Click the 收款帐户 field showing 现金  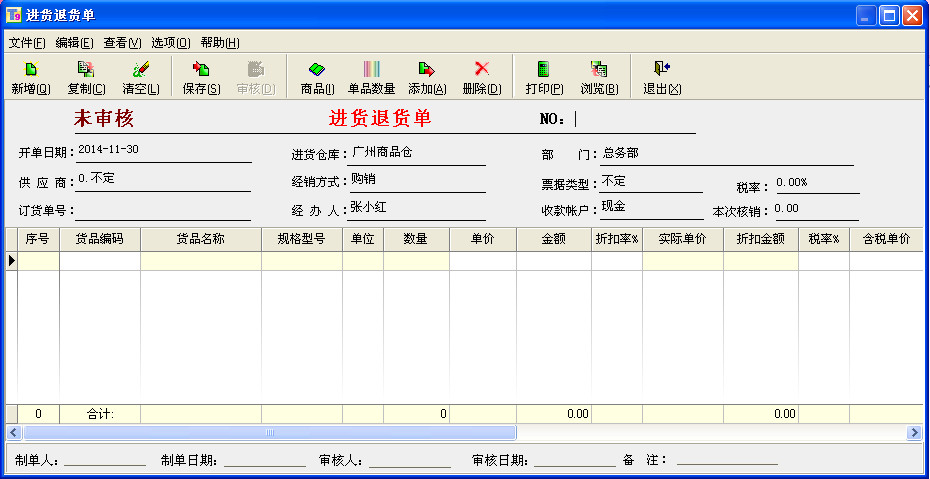pyautogui.click(x=651, y=209)
